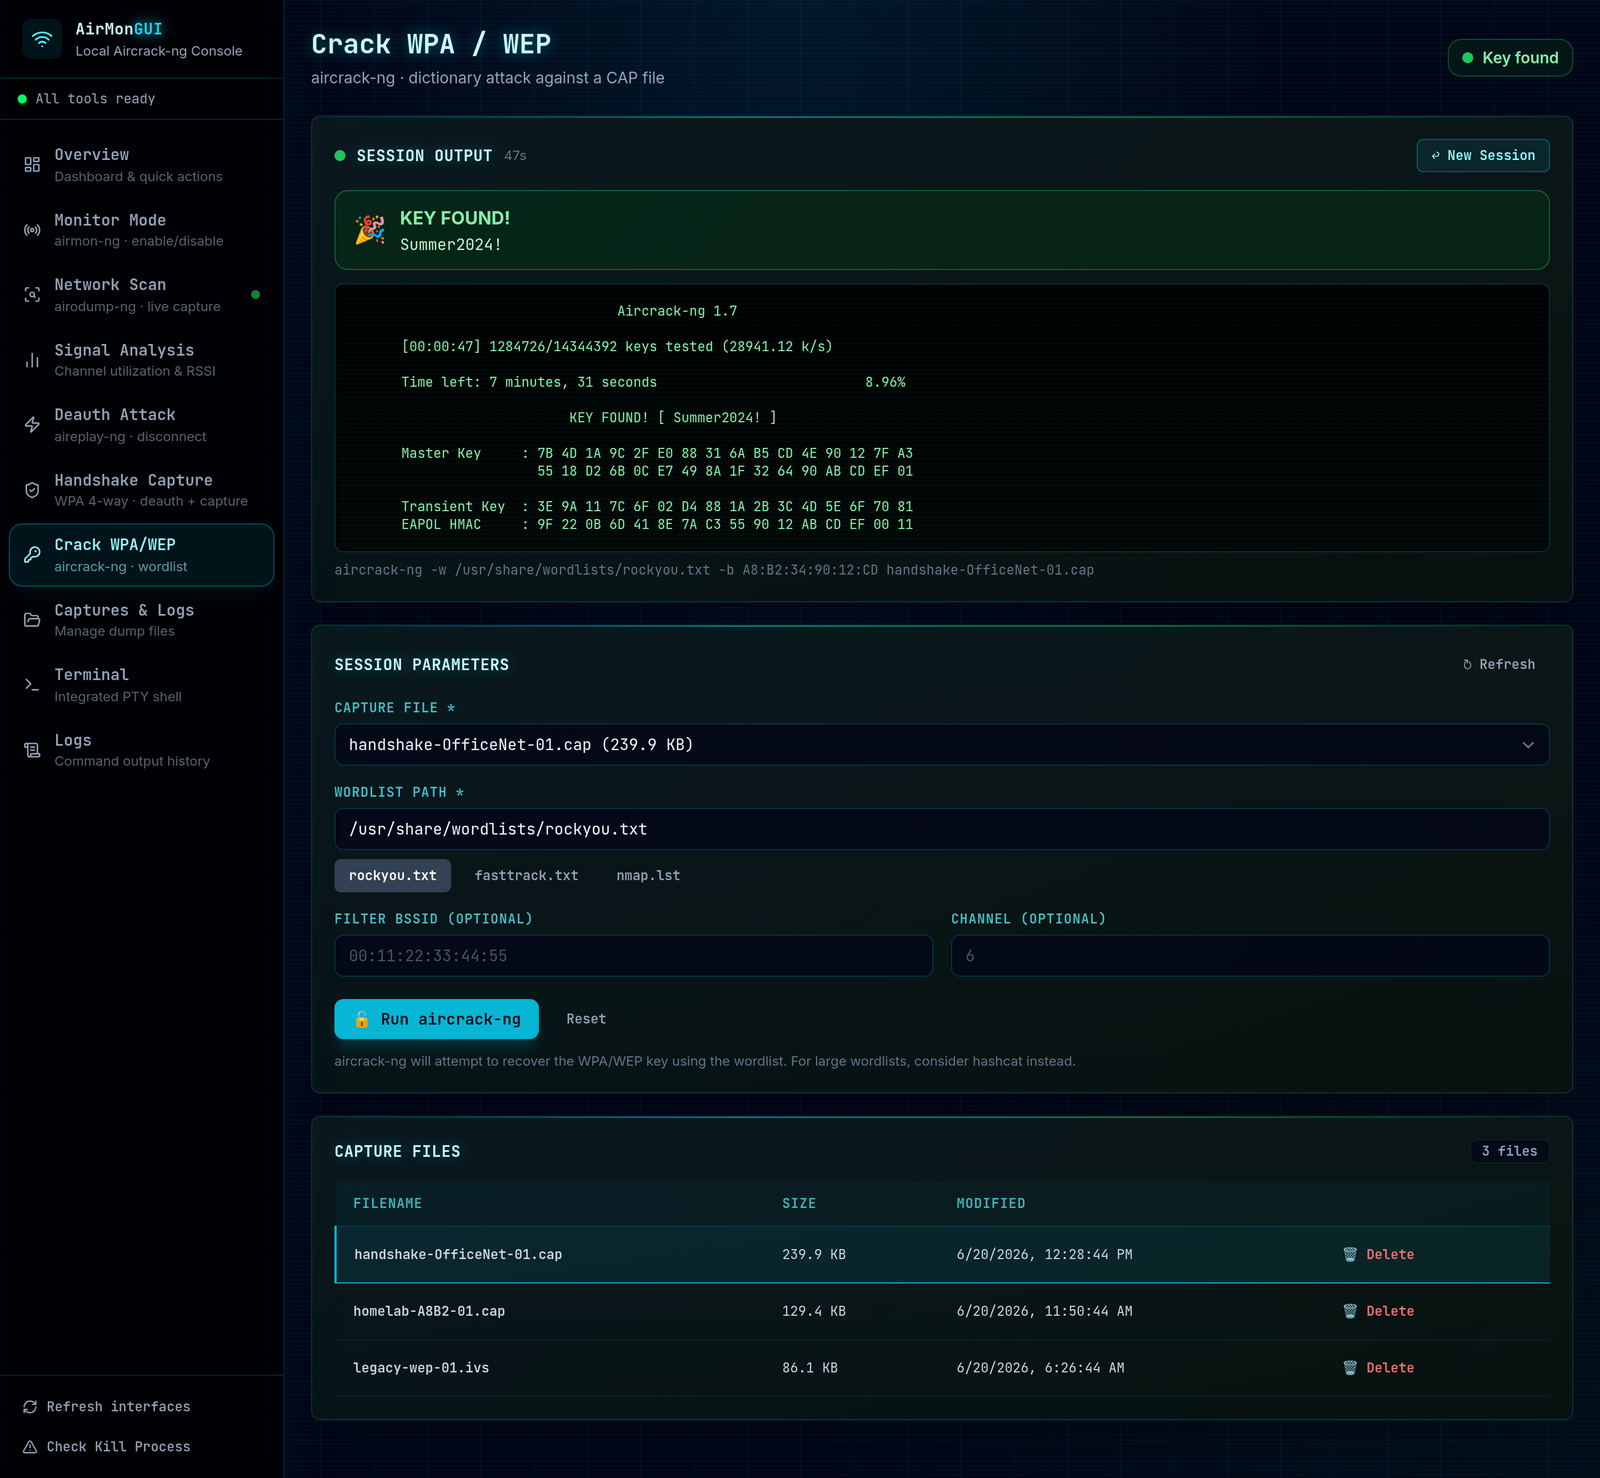Click the Deauth Attack lightning icon
Screen dimensions: 1600x1478
pyautogui.click(x=32, y=425)
